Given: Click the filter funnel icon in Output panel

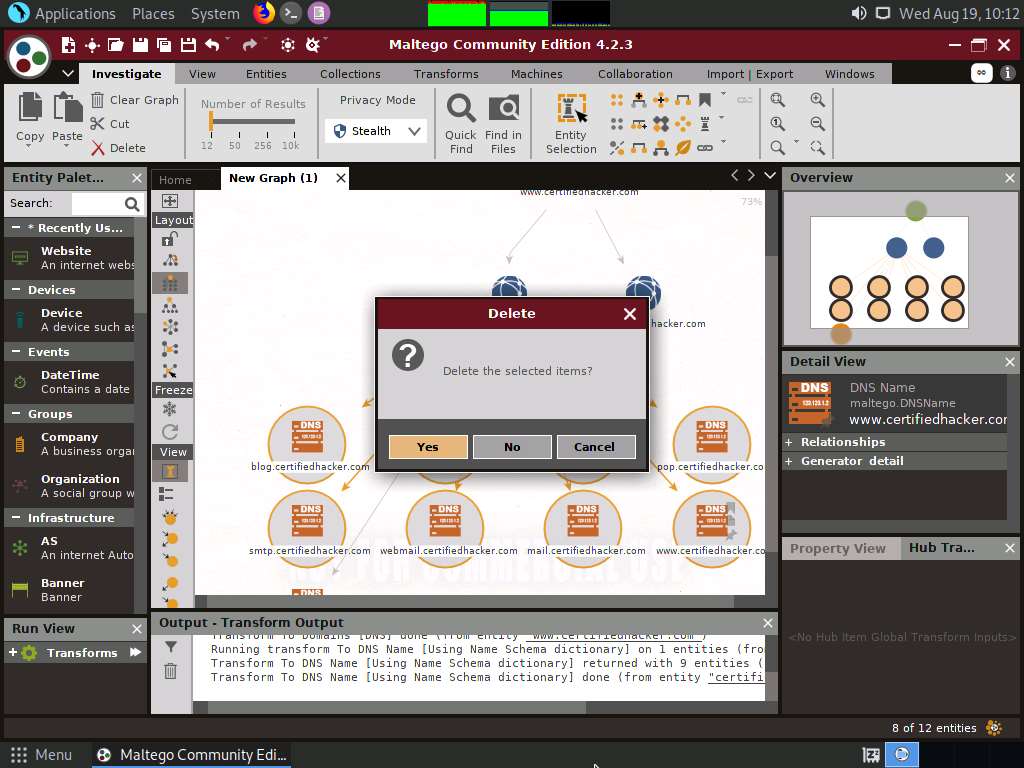Looking at the screenshot, I should click(x=170, y=647).
